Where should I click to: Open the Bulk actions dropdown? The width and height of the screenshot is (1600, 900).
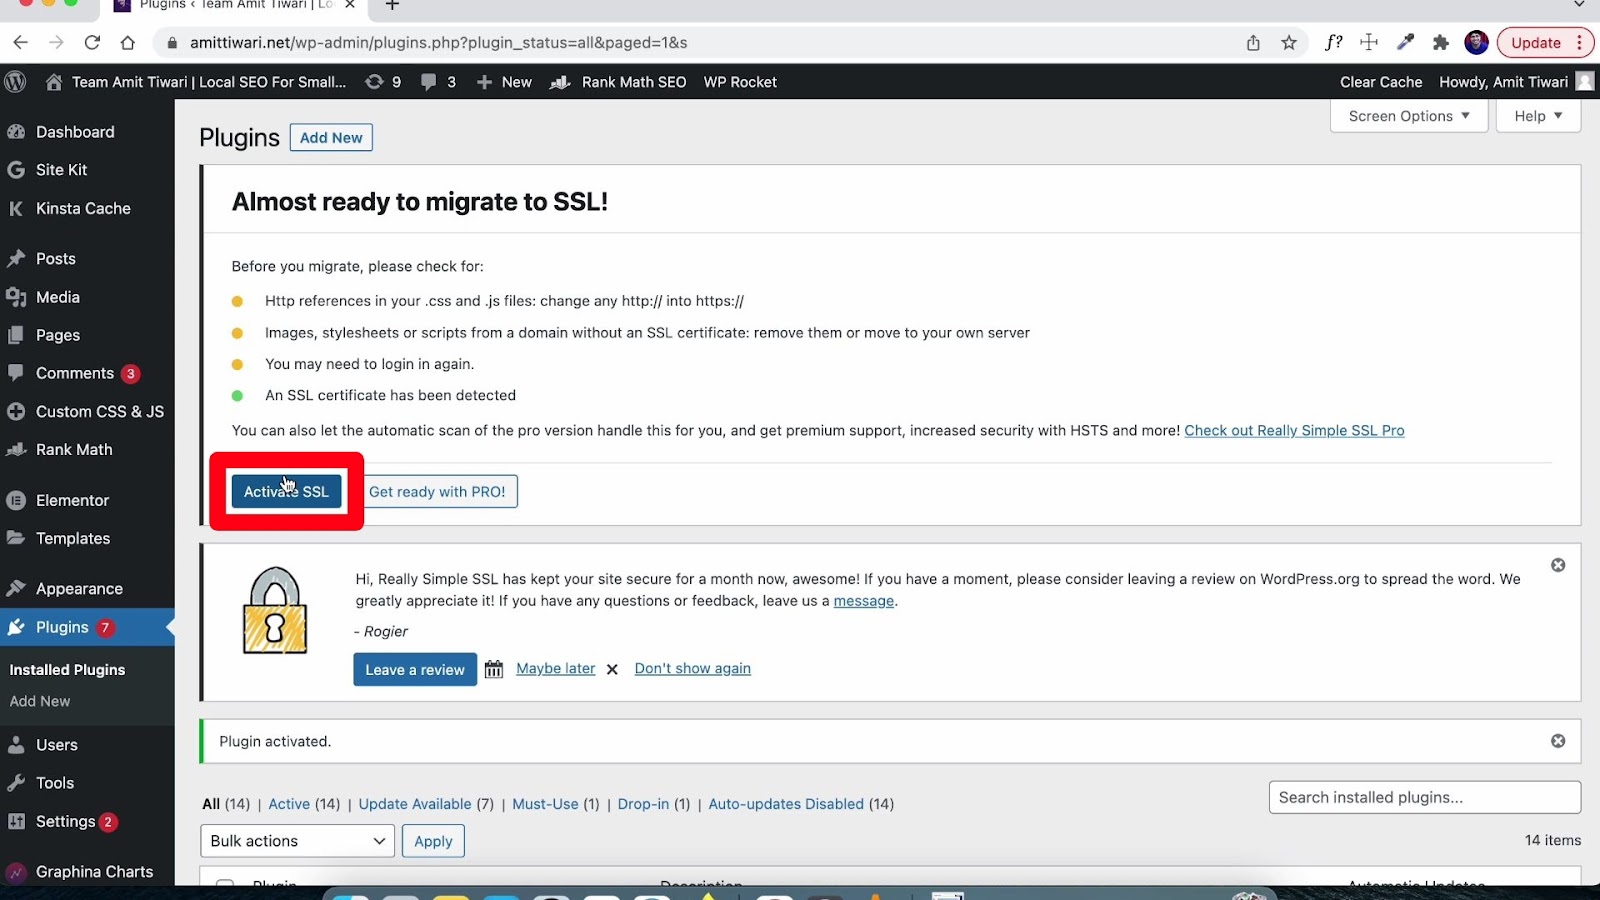click(298, 841)
